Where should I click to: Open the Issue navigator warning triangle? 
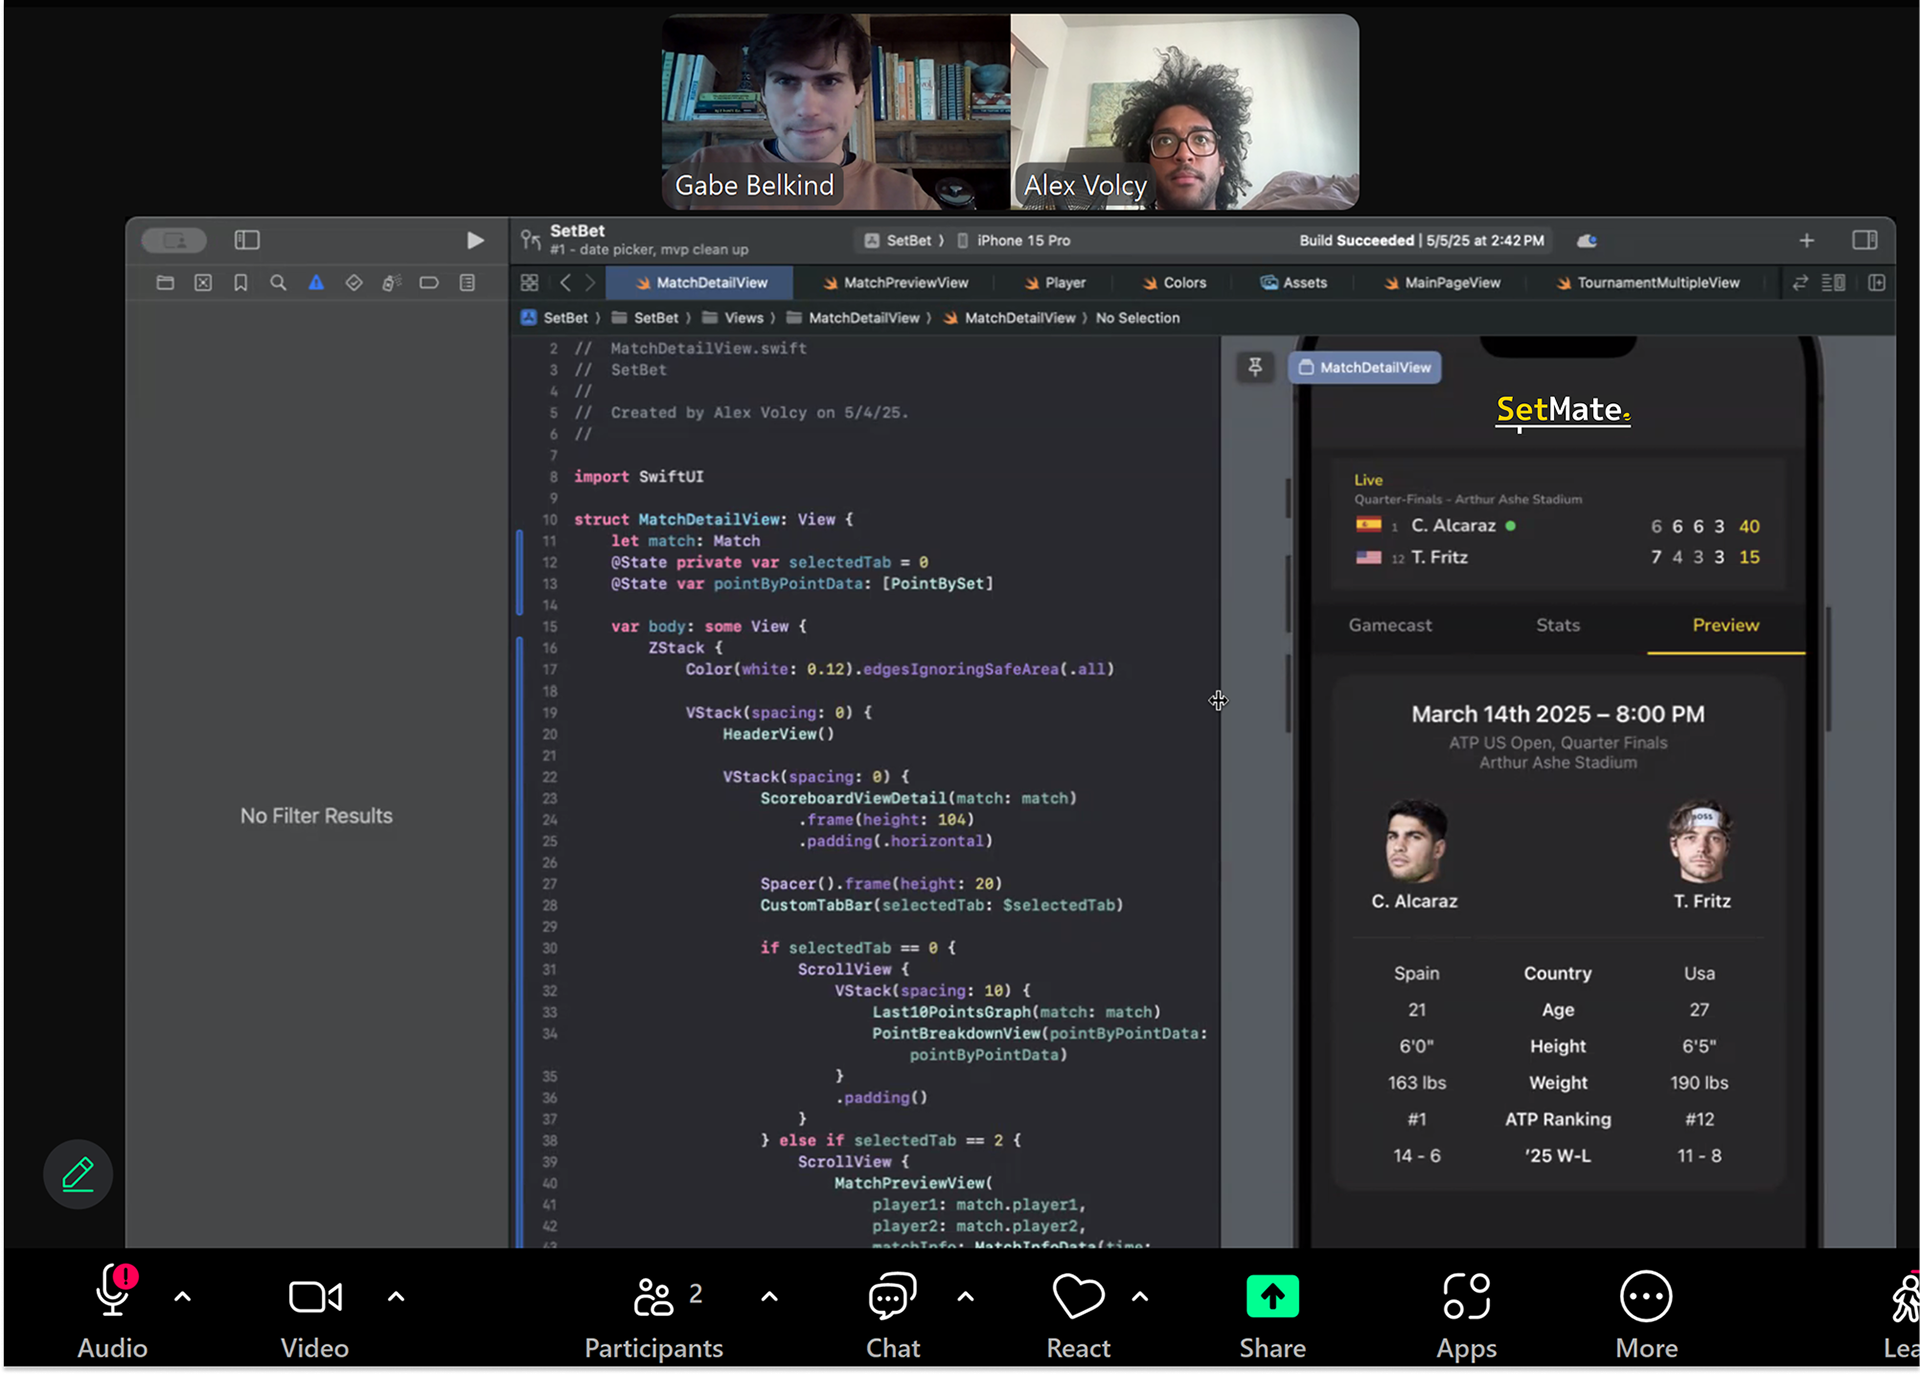point(316,283)
